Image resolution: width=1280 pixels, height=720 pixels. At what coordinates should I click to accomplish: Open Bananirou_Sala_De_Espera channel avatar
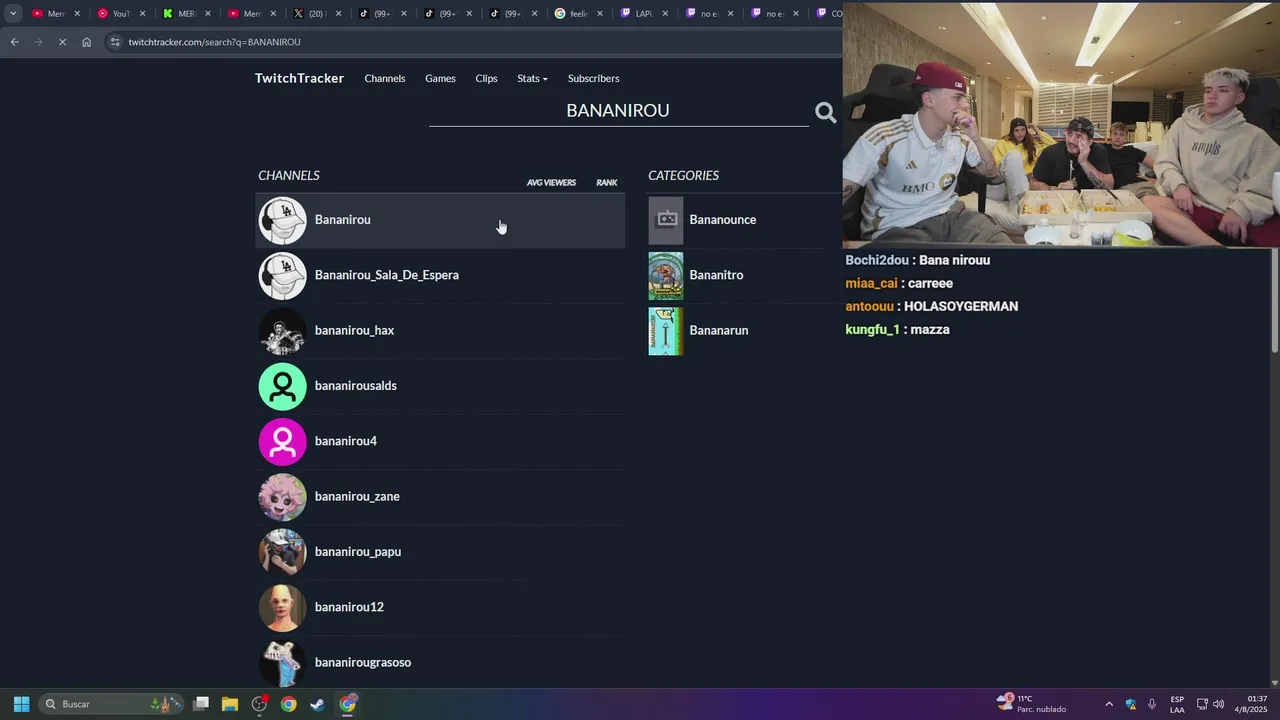tap(283, 275)
